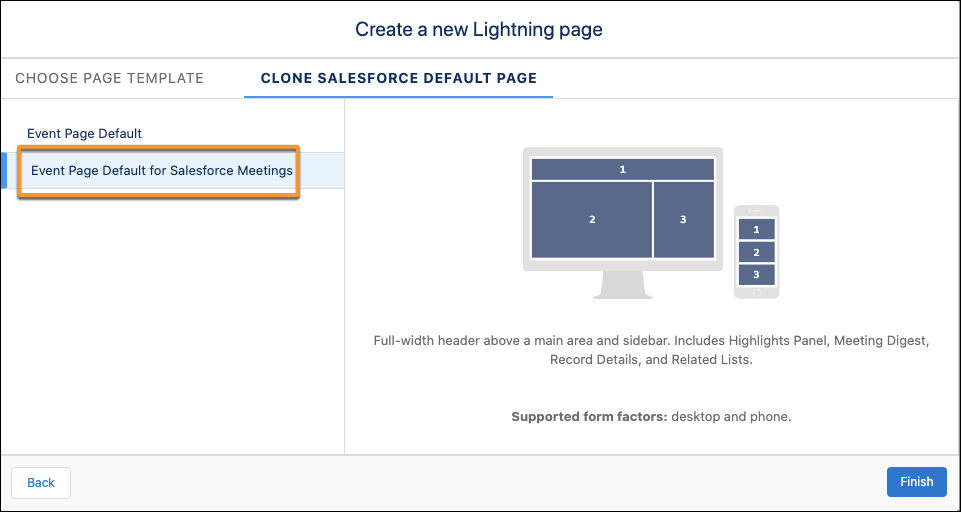Click the Finish button
The width and height of the screenshot is (961, 512).
[916, 482]
